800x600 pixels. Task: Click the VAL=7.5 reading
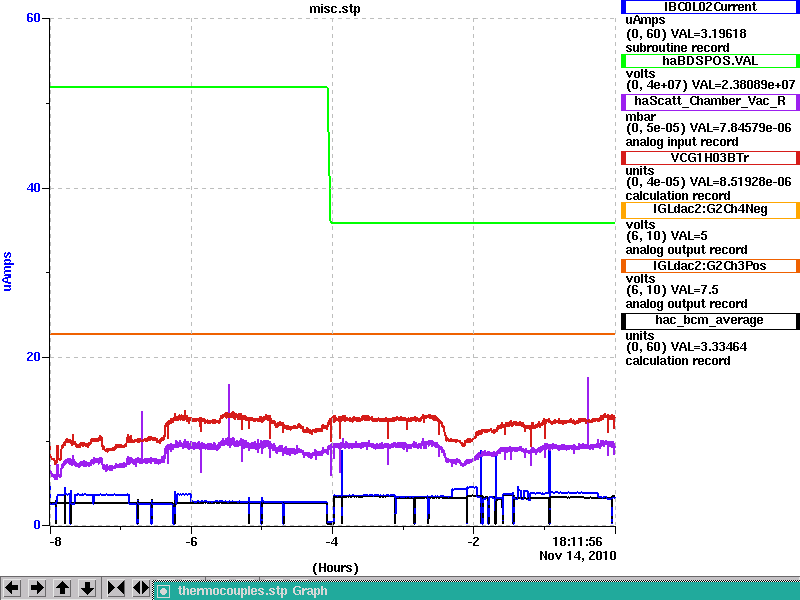[x=694, y=290]
